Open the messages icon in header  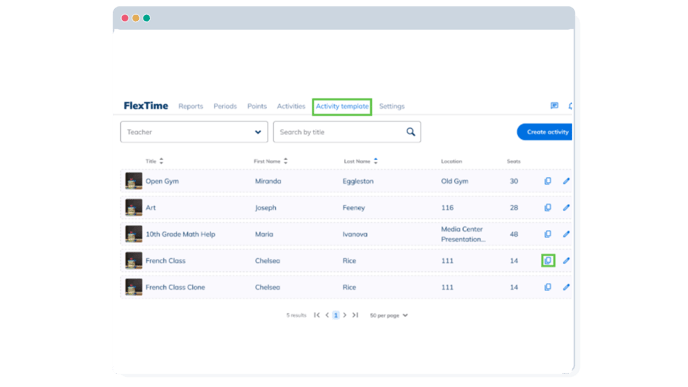[554, 106]
